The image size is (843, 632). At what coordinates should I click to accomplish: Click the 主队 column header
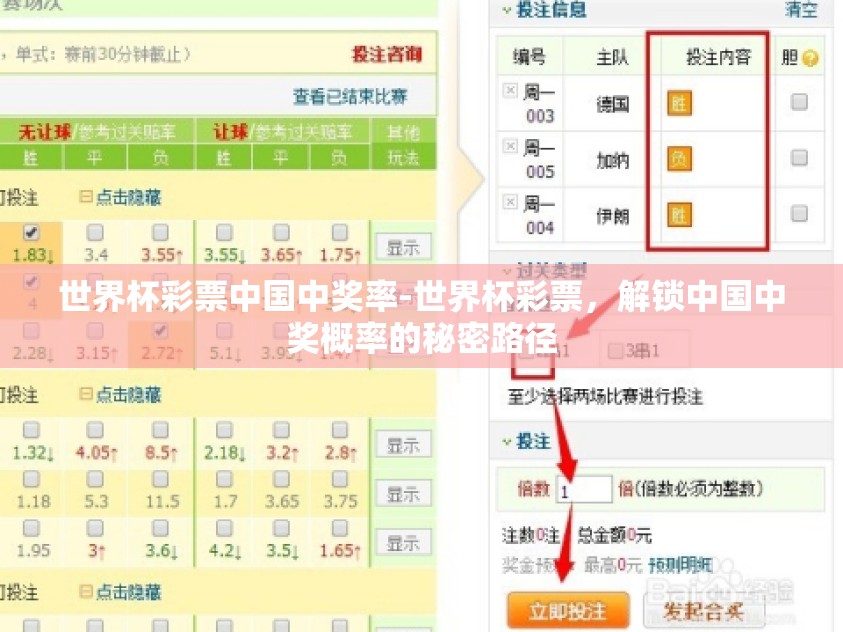tap(612, 57)
